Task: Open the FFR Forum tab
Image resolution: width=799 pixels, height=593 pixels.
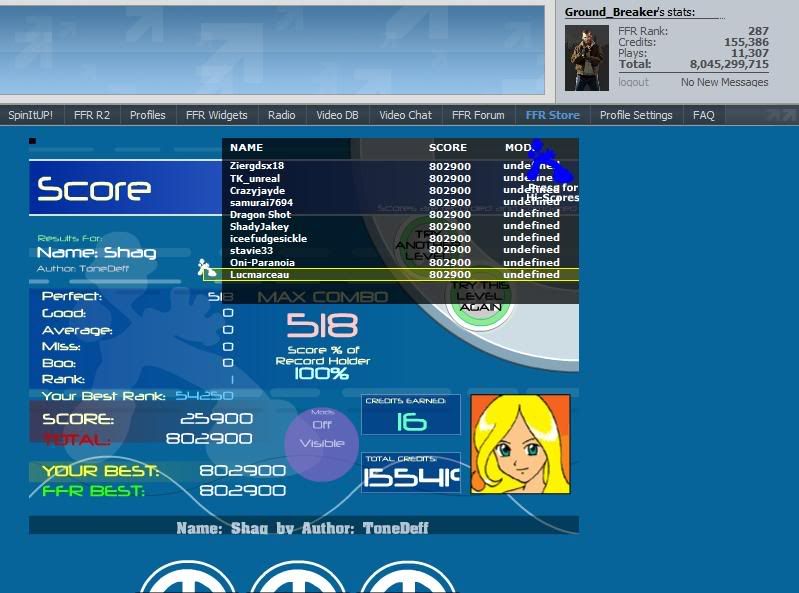Action: click(478, 115)
